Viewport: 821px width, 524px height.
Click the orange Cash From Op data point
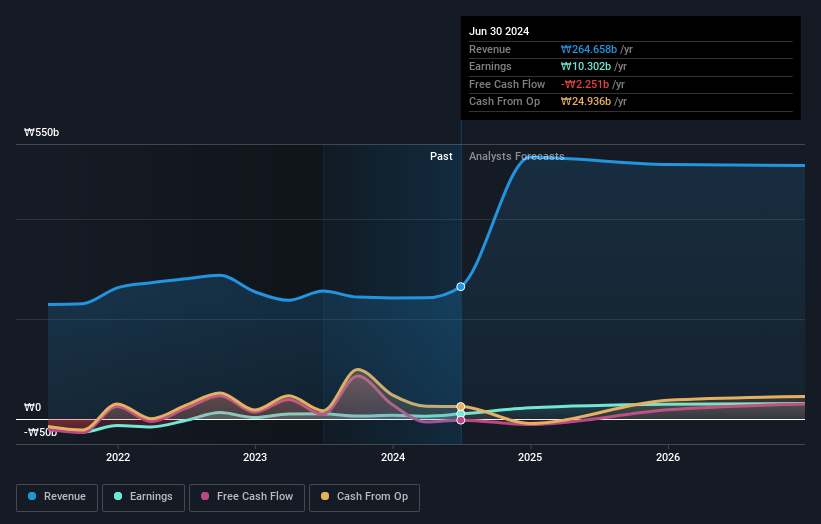[x=461, y=407]
